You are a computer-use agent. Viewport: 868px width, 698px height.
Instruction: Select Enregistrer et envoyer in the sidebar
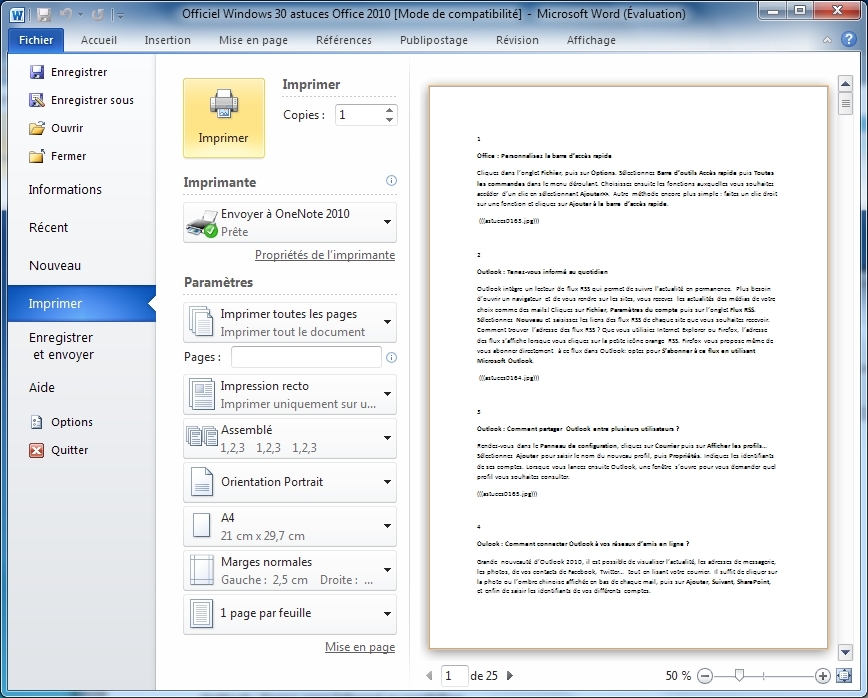pyautogui.click(x=82, y=346)
